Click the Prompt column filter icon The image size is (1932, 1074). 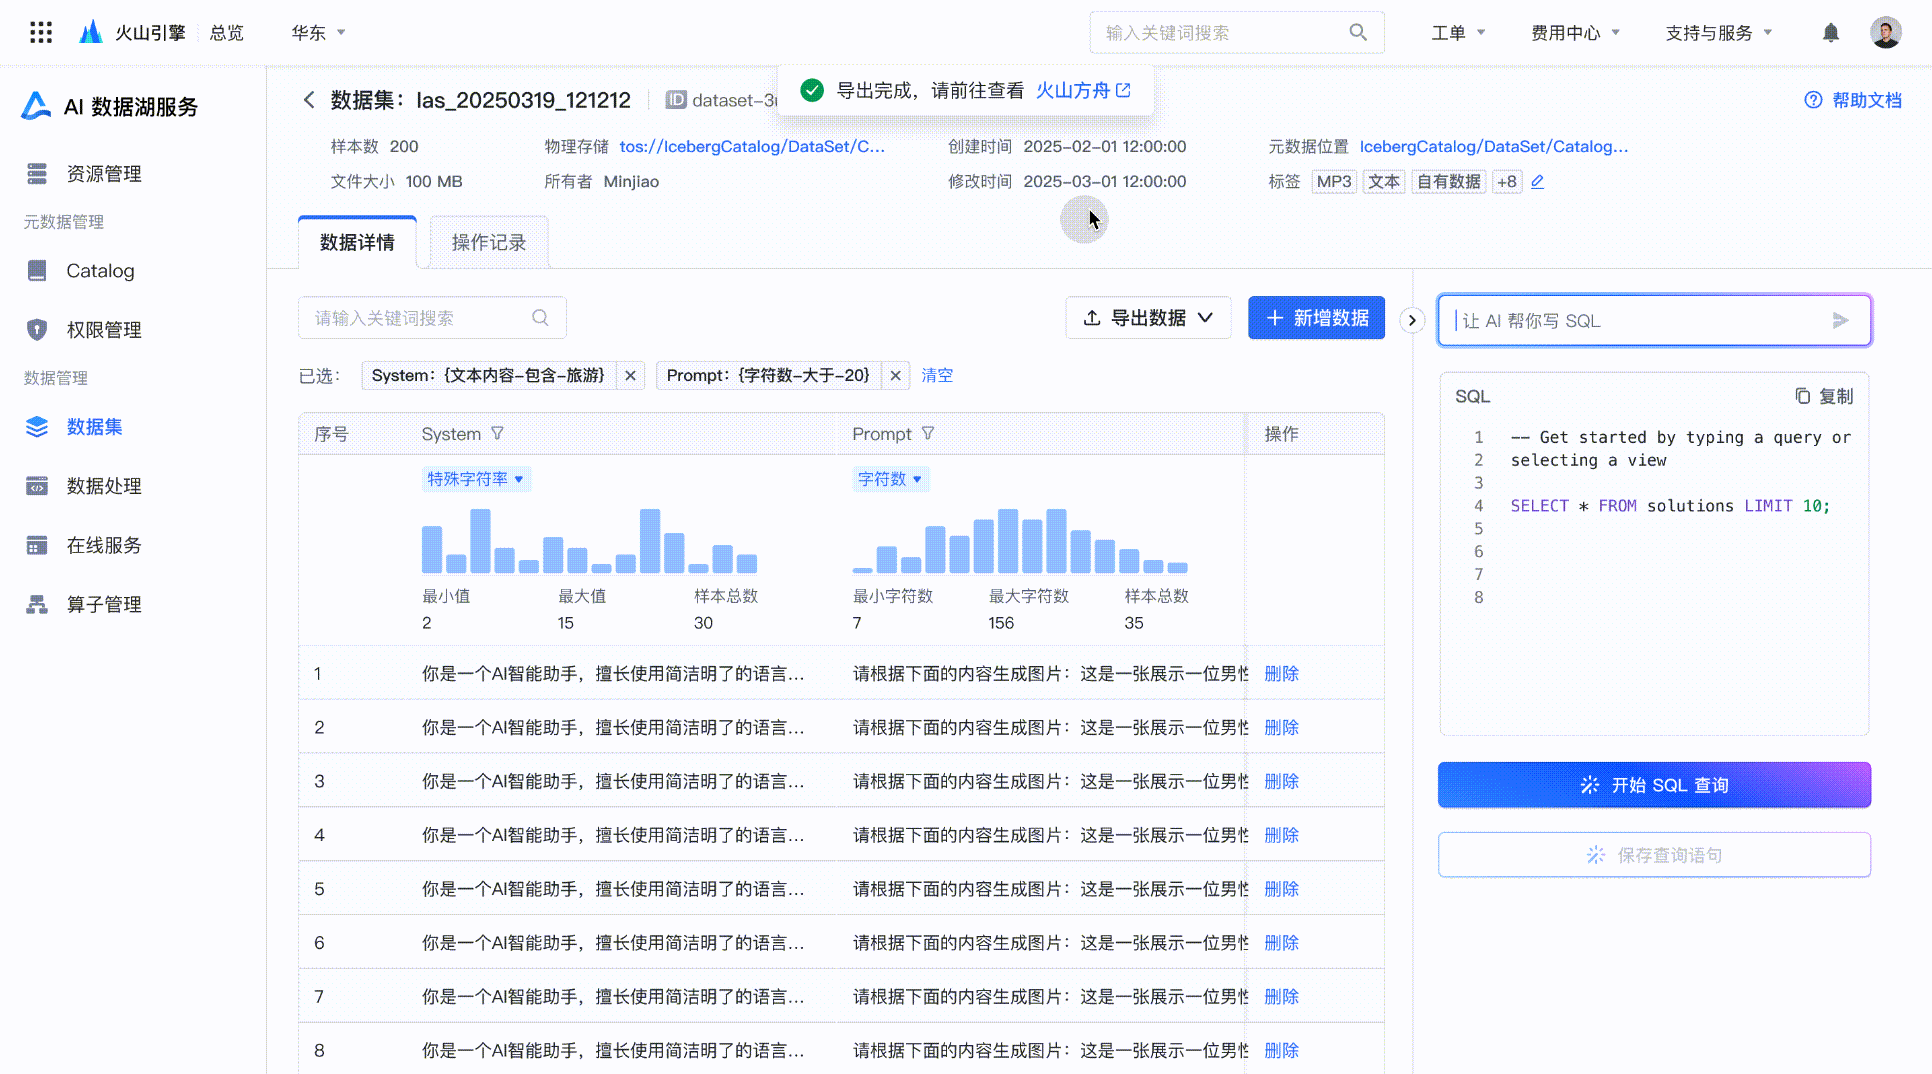[928, 434]
